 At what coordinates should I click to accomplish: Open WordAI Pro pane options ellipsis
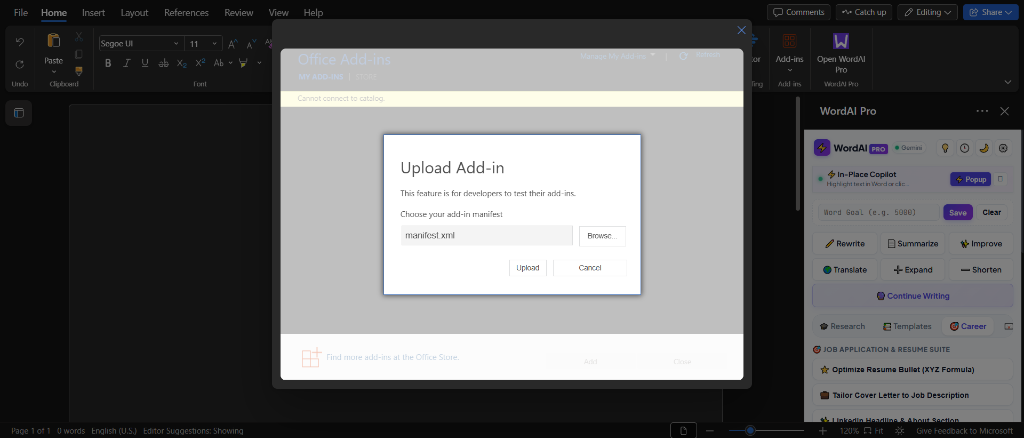coord(982,111)
